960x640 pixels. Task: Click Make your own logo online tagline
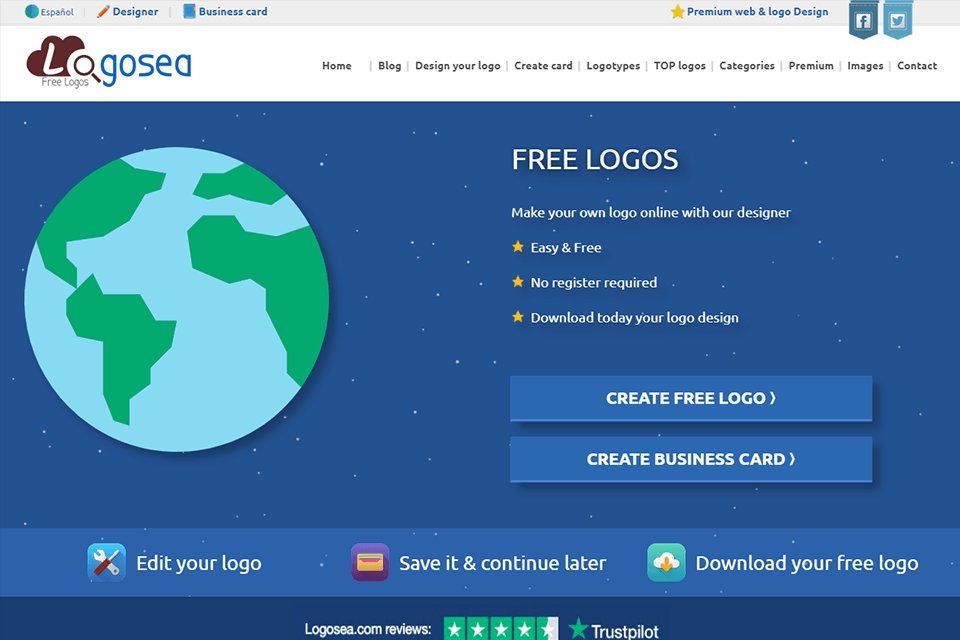651,213
